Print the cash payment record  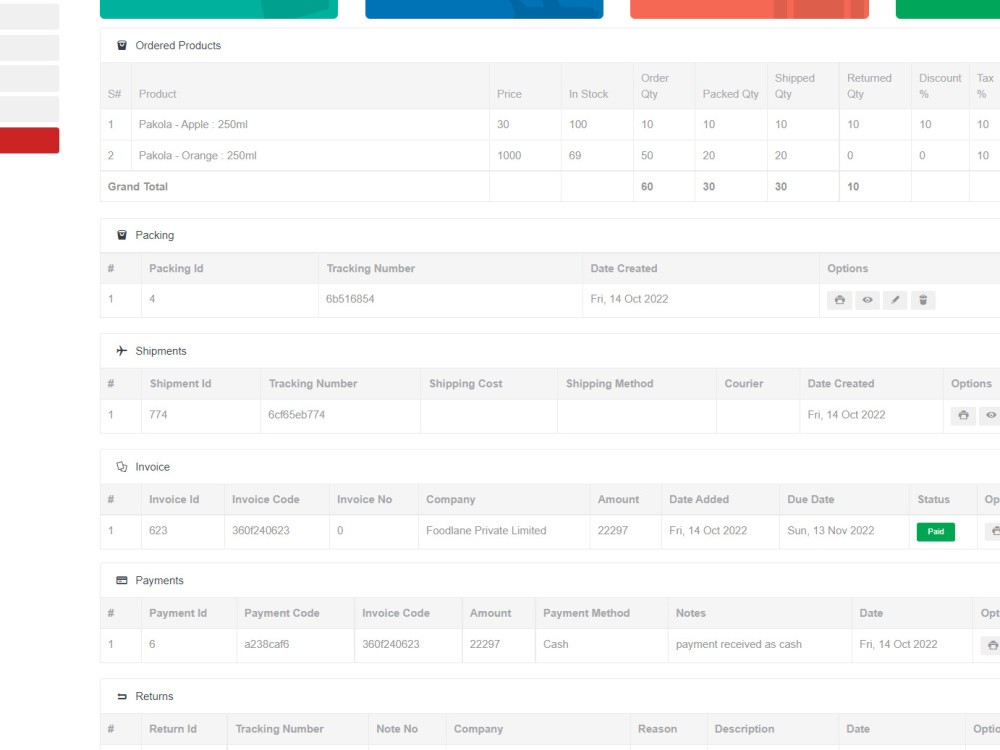[993, 645]
